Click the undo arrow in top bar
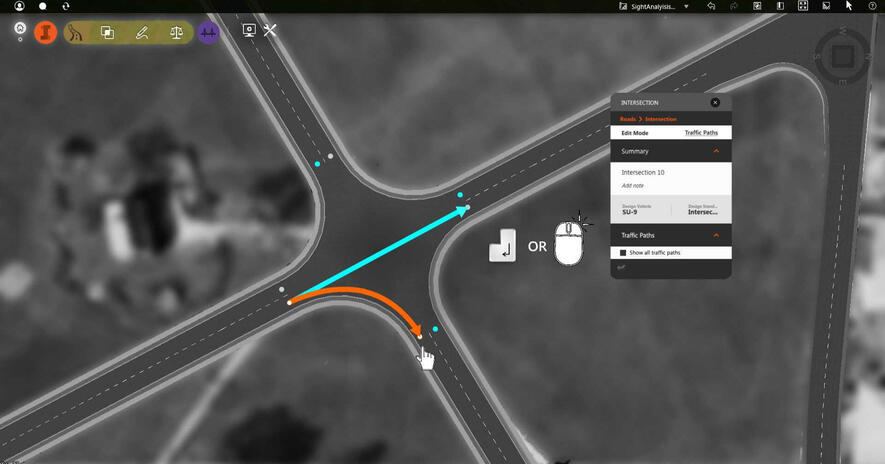This screenshot has width=885, height=464. 711,6
